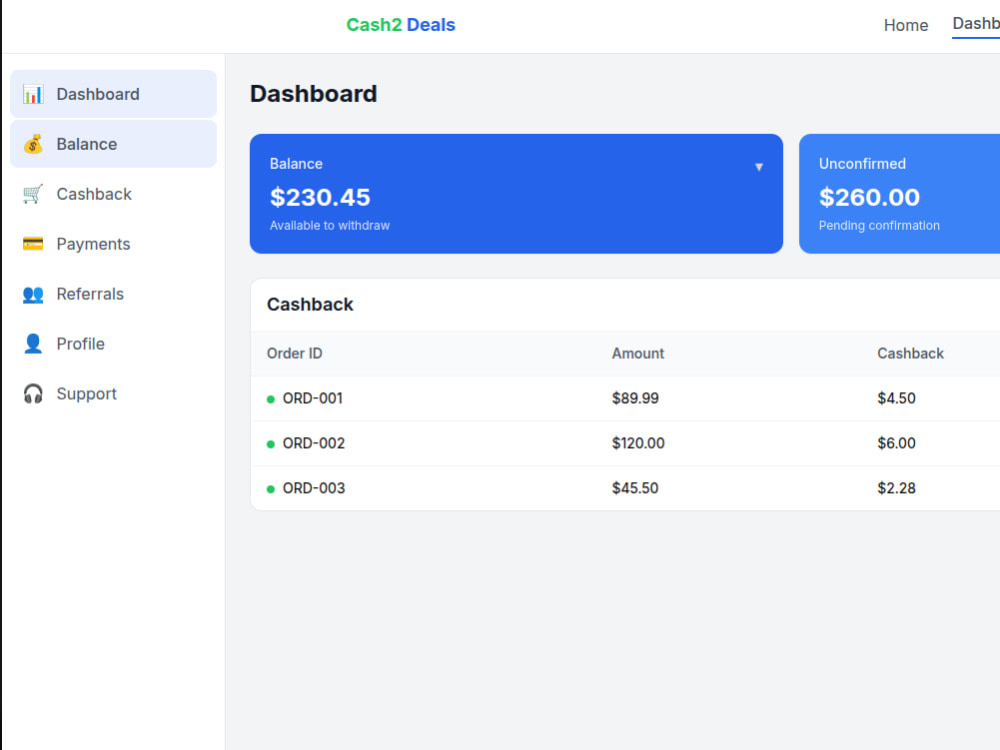The height and width of the screenshot is (750, 1000).
Task: Click the Cashback column header
Action: pyautogui.click(x=910, y=353)
